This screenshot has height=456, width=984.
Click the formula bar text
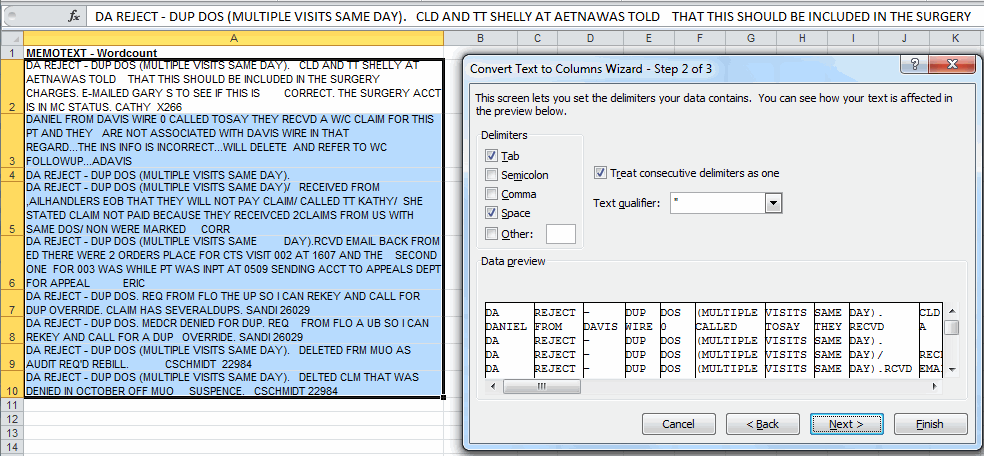533,17
